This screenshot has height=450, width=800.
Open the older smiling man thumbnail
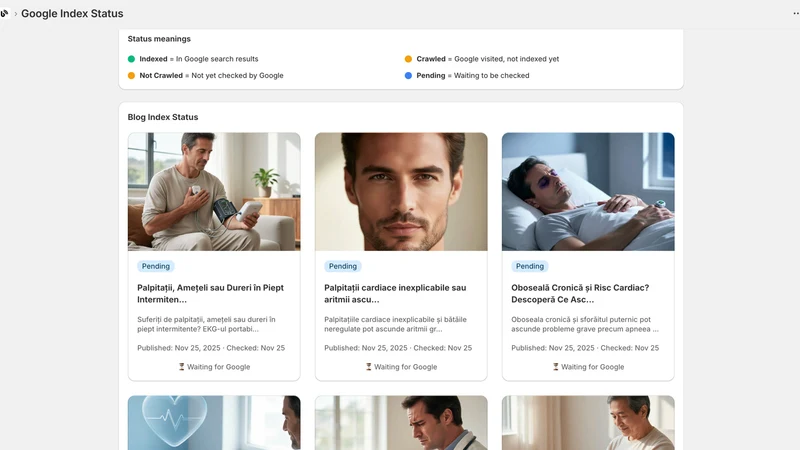coord(588,423)
